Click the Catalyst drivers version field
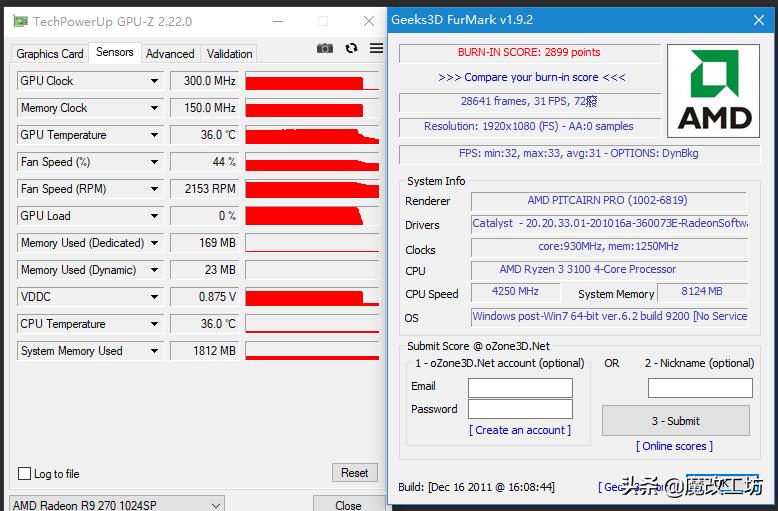Screen dimensions: 778x511 (x=609, y=223)
